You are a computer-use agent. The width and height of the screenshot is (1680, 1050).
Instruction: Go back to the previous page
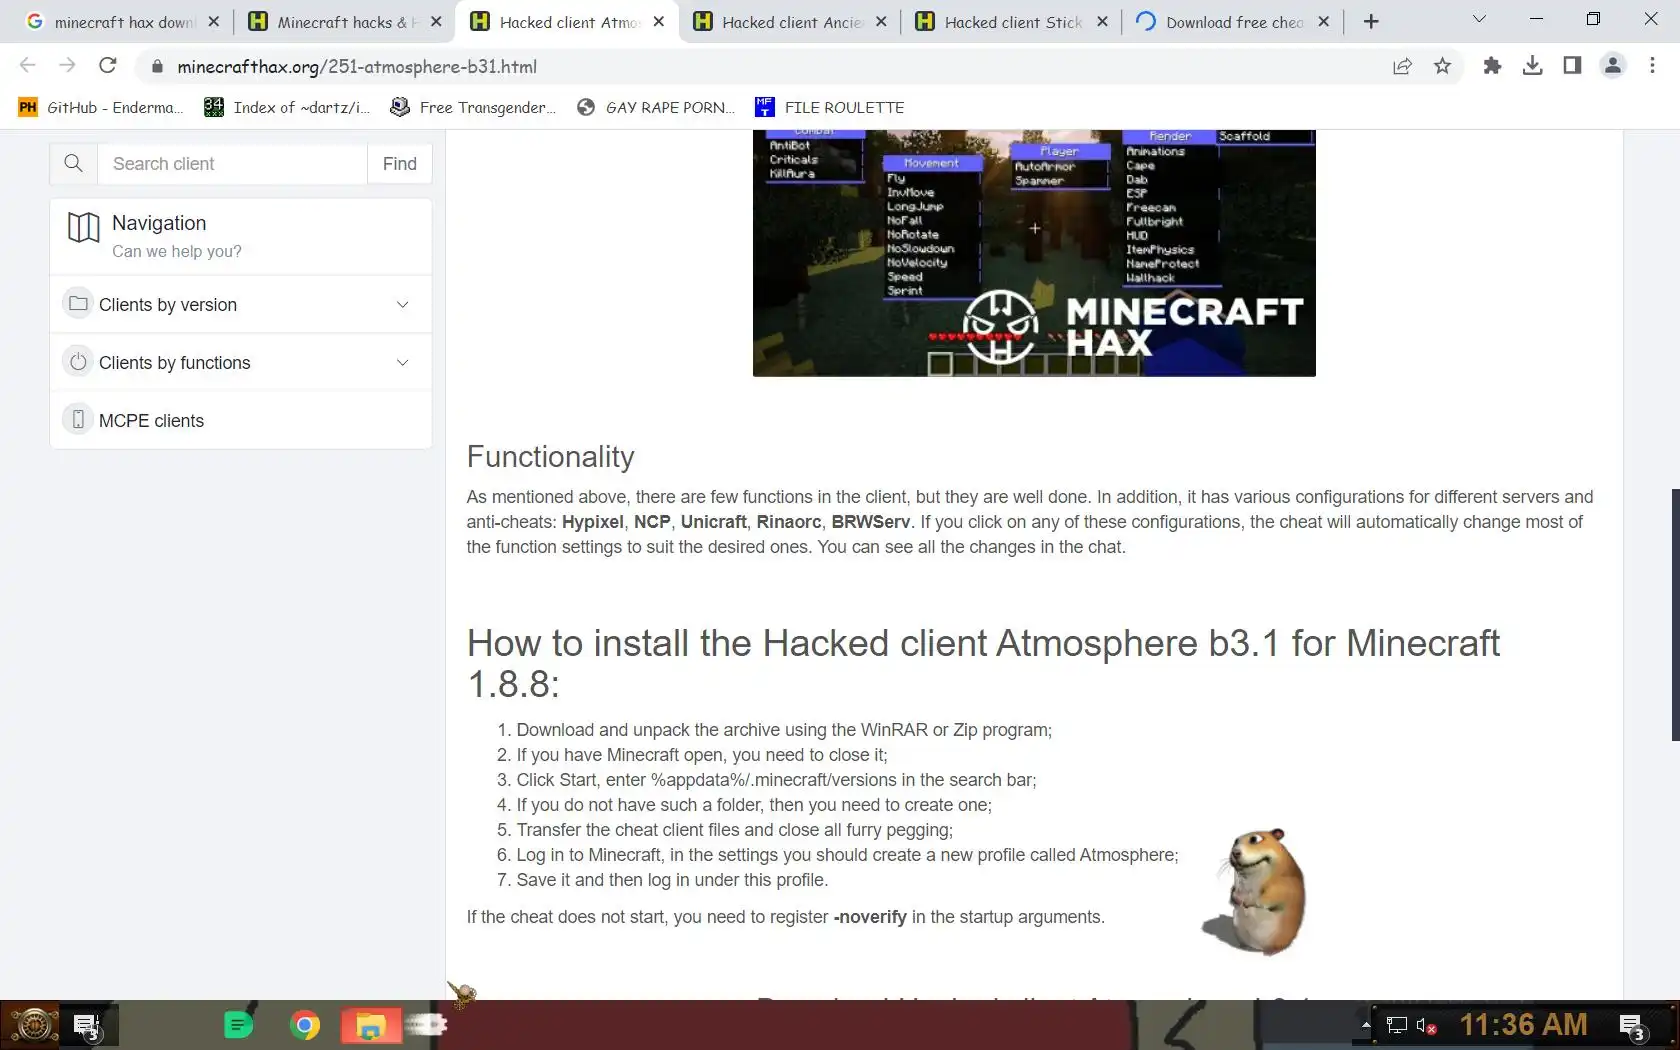pyautogui.click(x=28, y=66)
